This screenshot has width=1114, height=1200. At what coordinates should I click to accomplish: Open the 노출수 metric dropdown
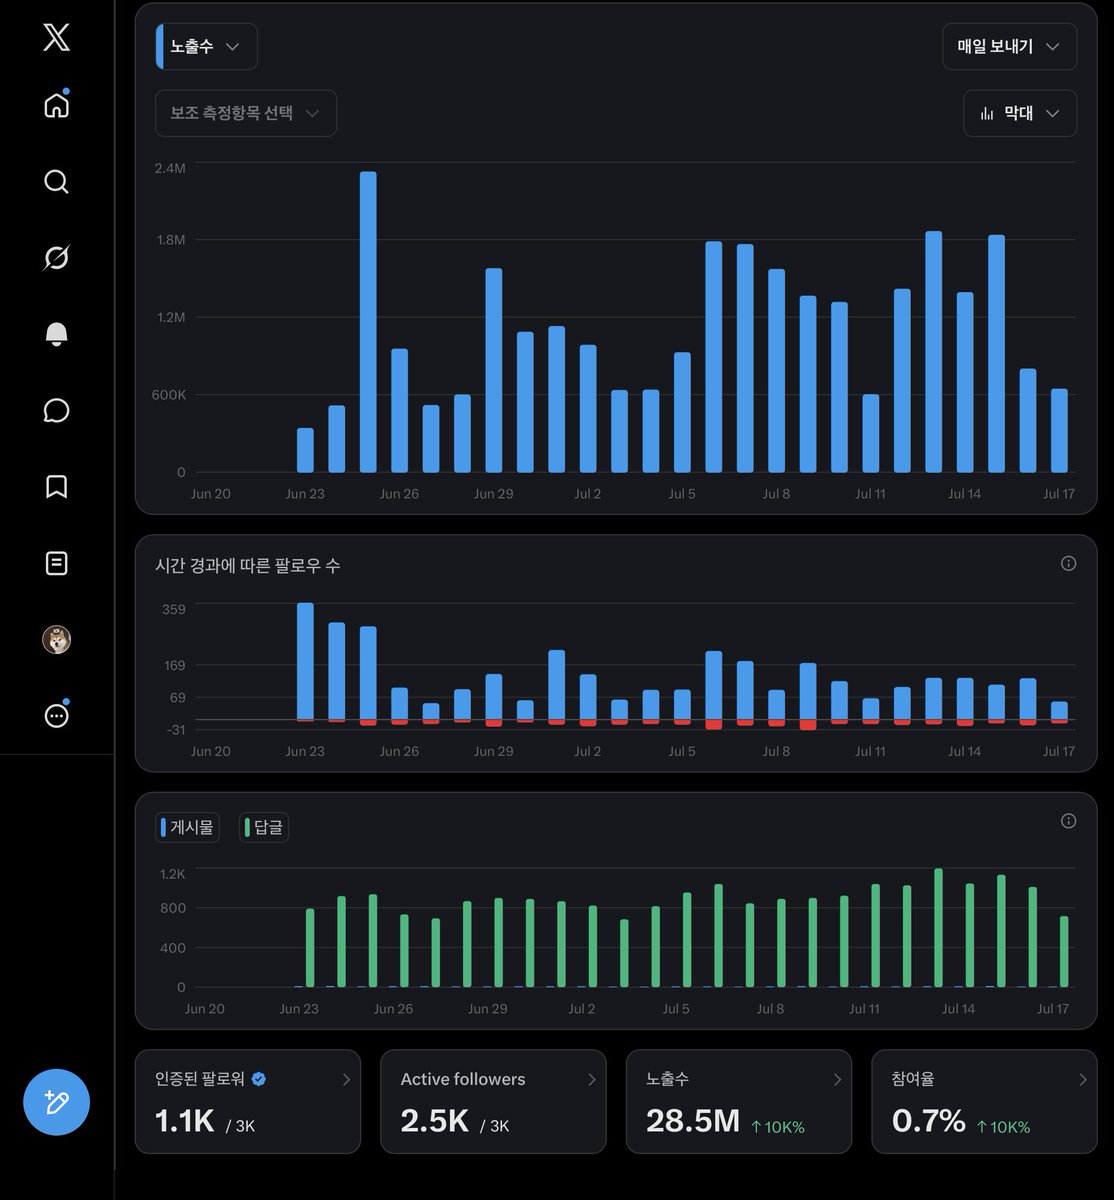(x=207, y=47)
